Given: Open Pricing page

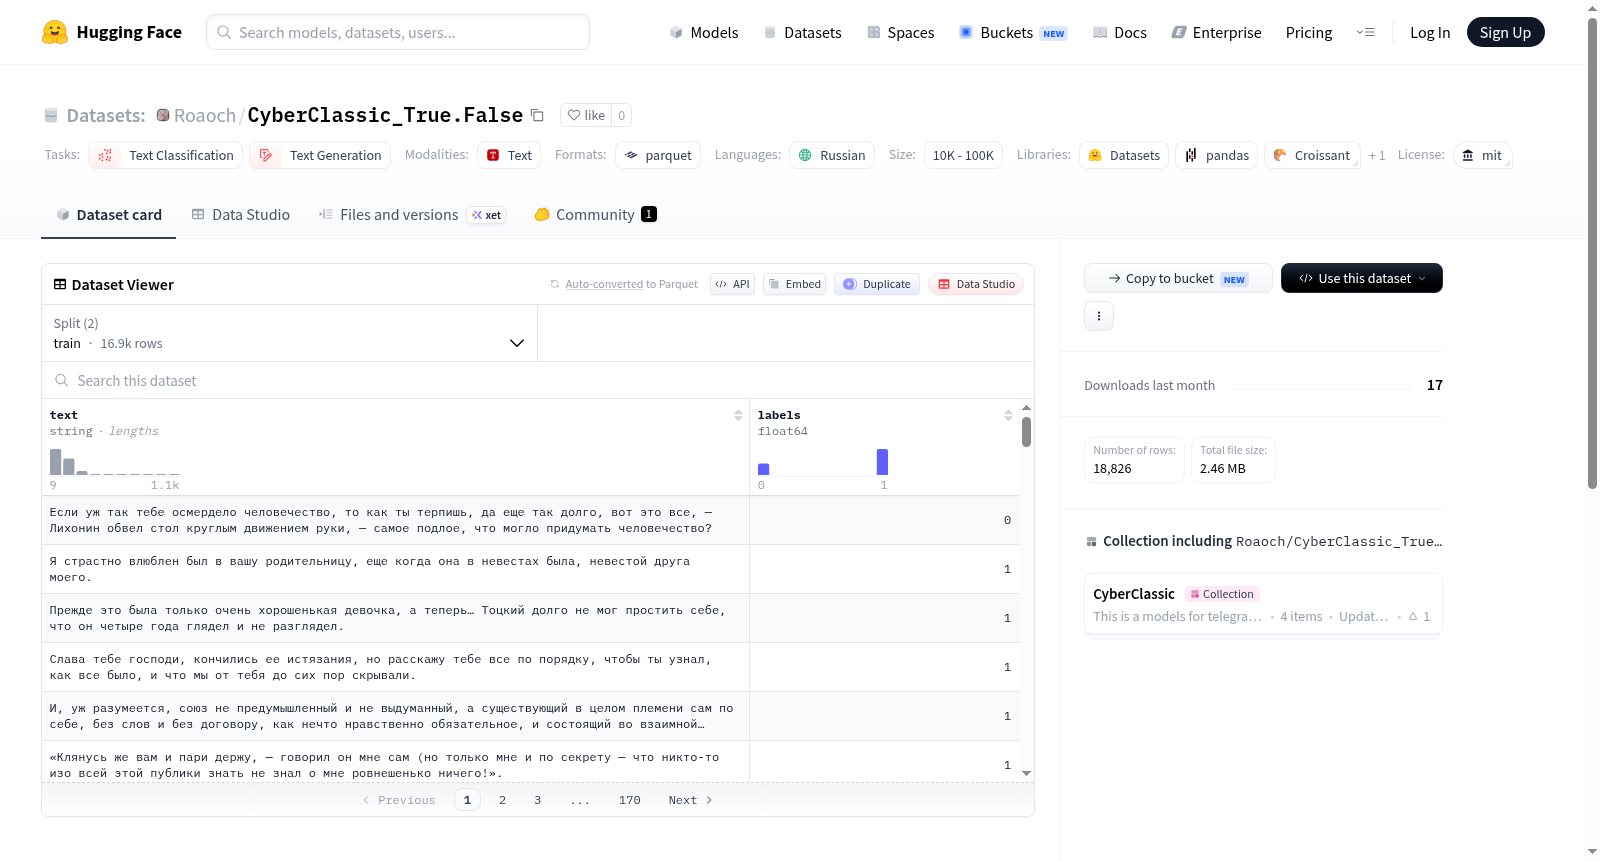Looking at the screenshot, I should coord(1309,32).
